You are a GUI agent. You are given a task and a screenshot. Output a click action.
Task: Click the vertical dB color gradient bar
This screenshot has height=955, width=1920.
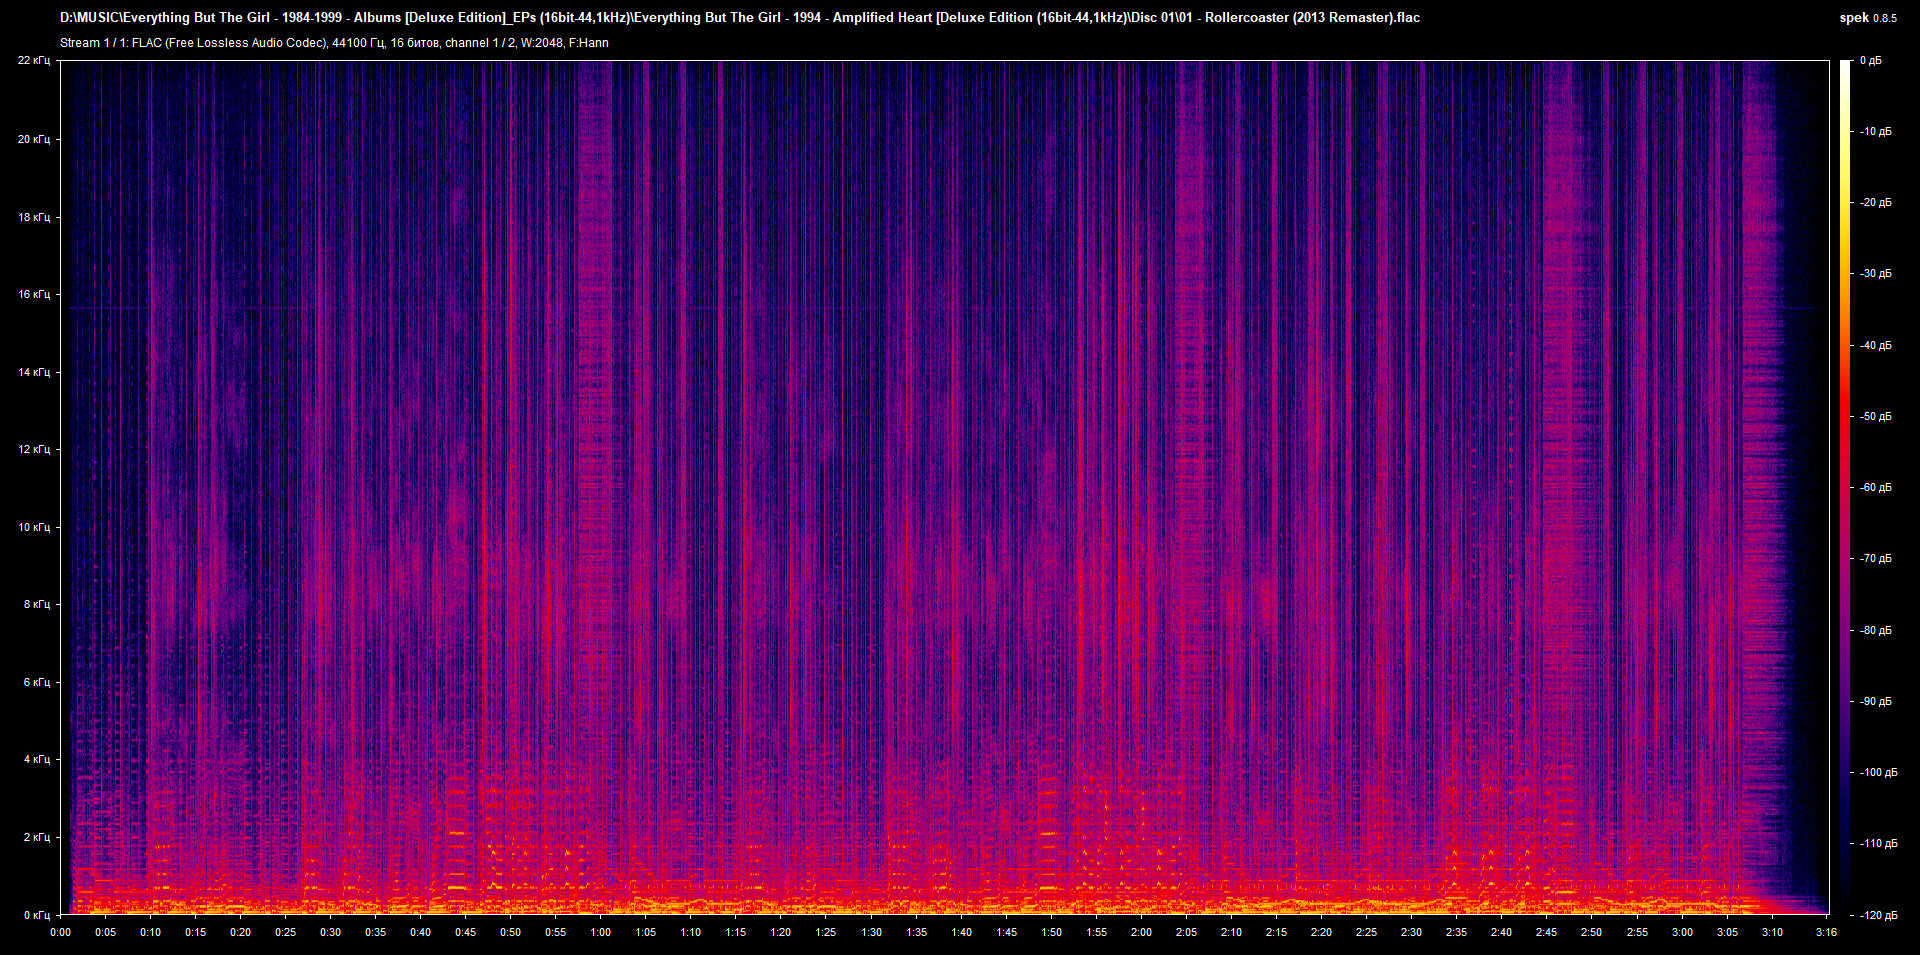(x=1845, y=487)
